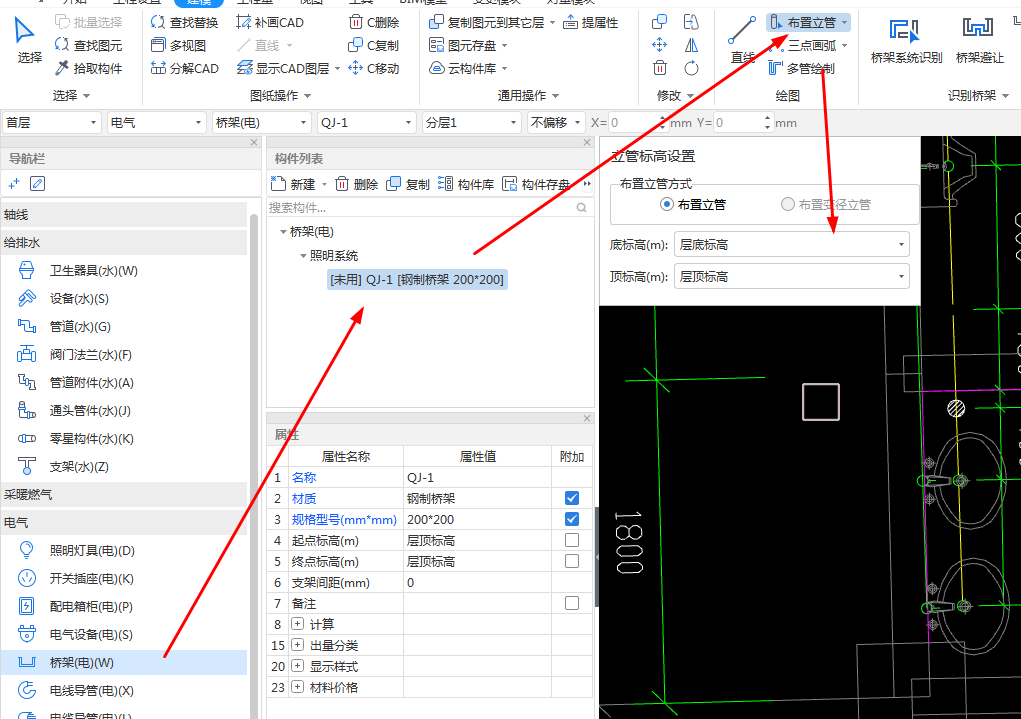Select 电线导管(电)(X) in navigation

[x=124, y=690]
